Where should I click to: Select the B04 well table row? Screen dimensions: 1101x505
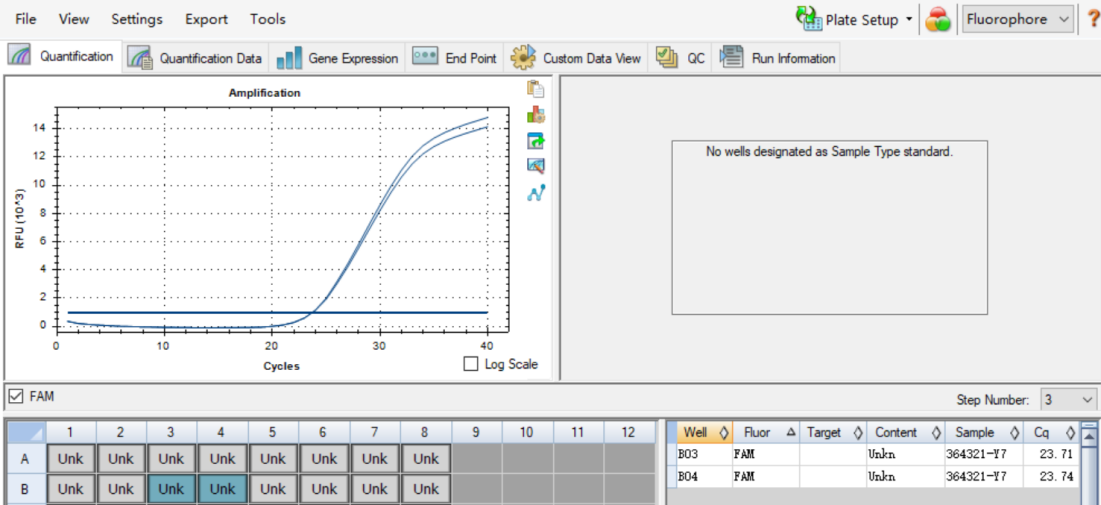pos(878,476)
